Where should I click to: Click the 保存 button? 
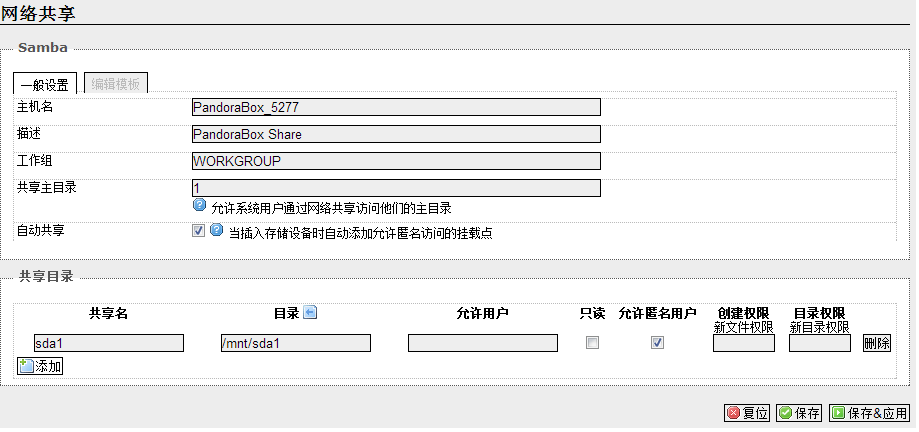pos(799,413)
